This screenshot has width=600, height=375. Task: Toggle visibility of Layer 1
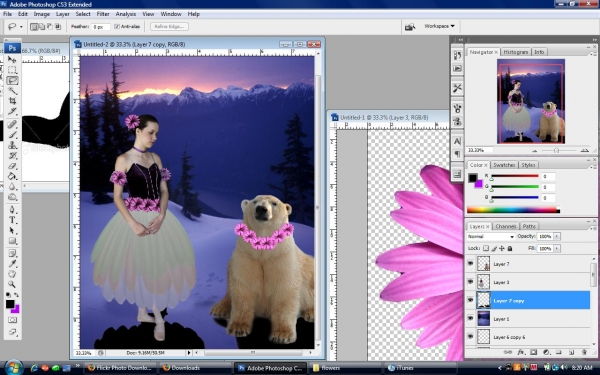[x=470, y=318]
